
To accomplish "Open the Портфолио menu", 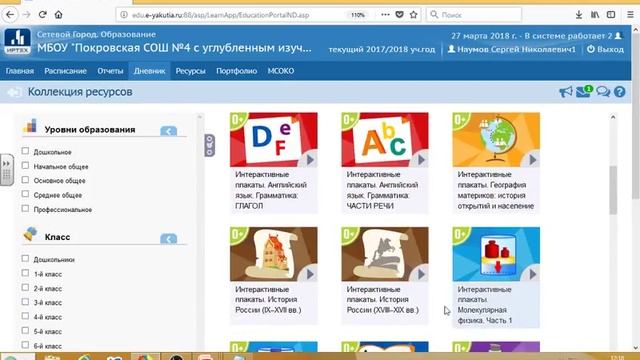I will [x=237, y=71].
